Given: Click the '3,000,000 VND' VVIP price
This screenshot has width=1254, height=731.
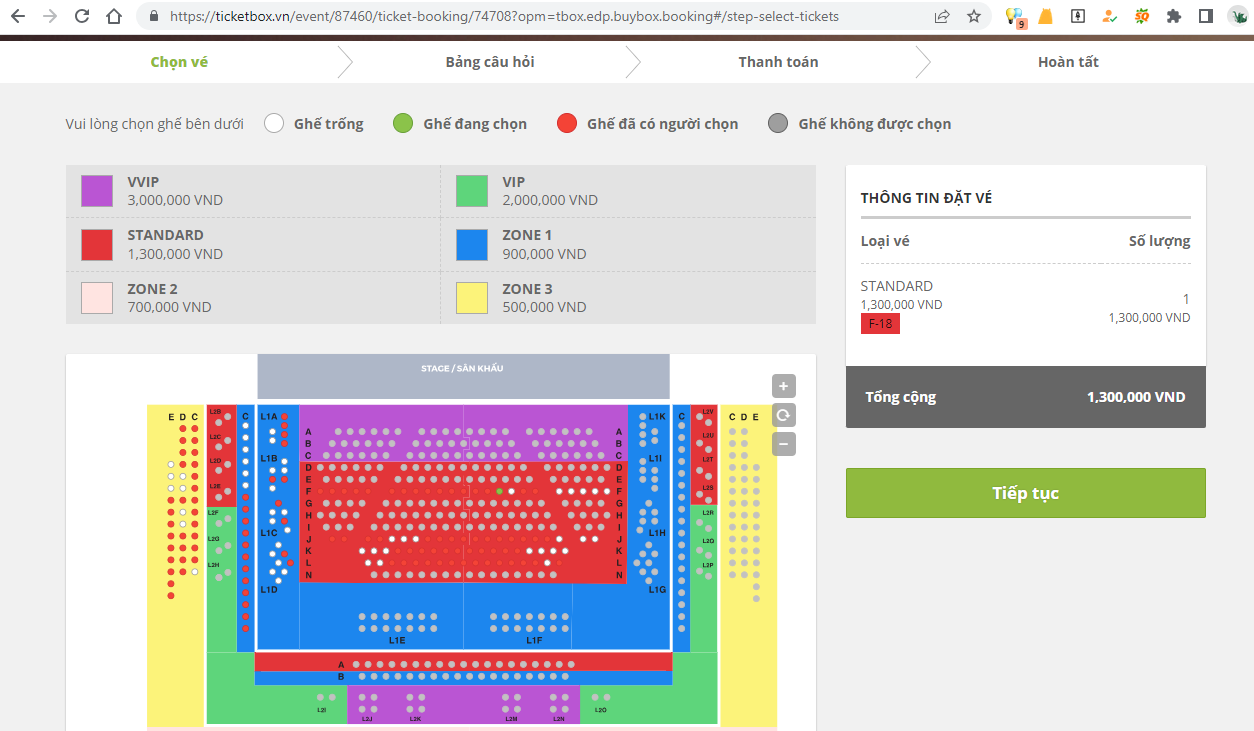Looking at the screenshot, I should [x=175, y=200].
